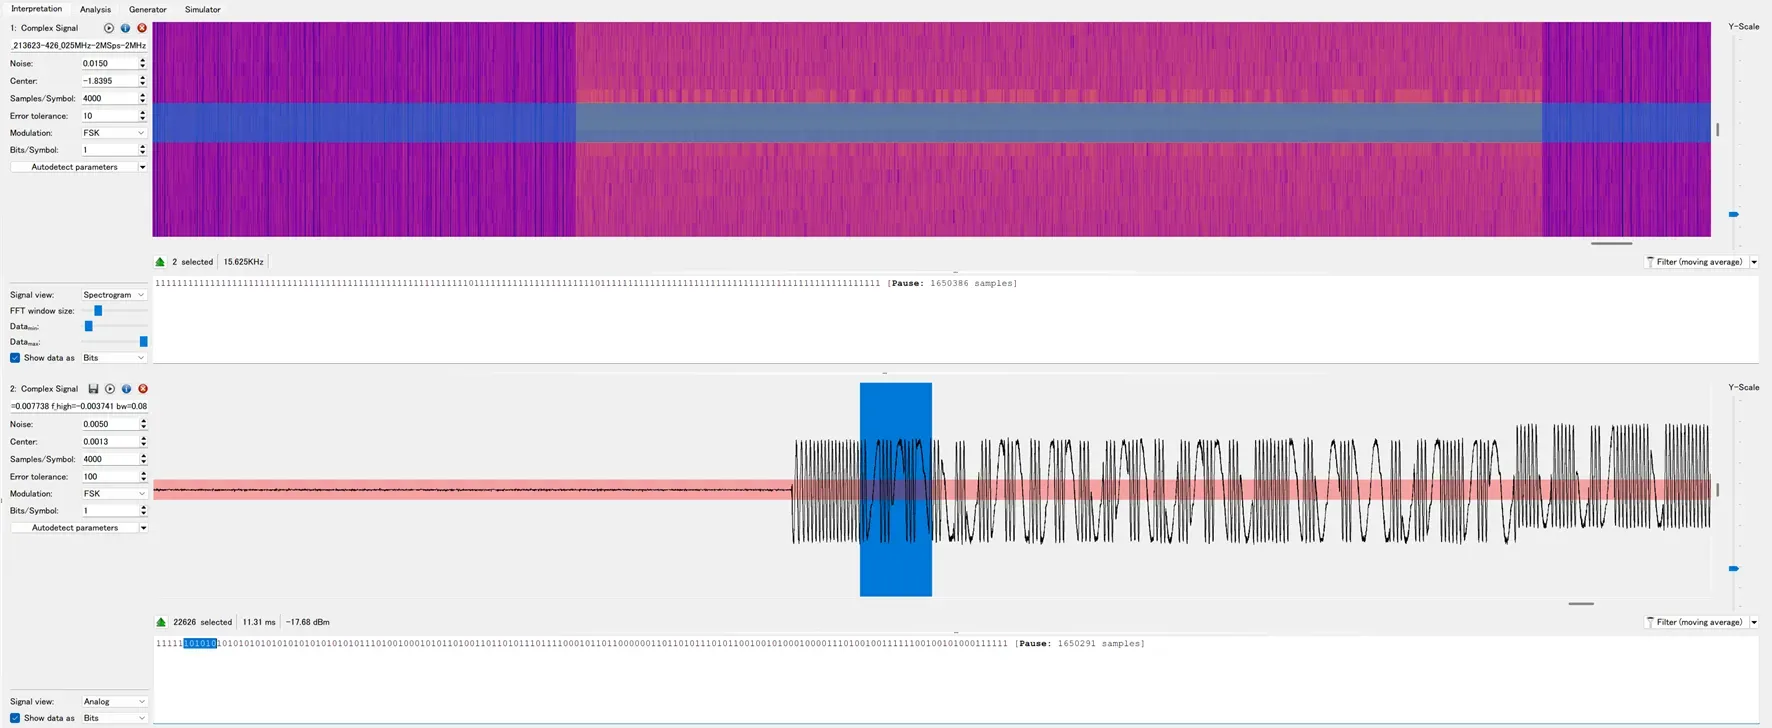The height and width of the screenshot is (728, 1772).
Task: Click green arrow icon beside '22626 selected'
Action: pos(161,622)
